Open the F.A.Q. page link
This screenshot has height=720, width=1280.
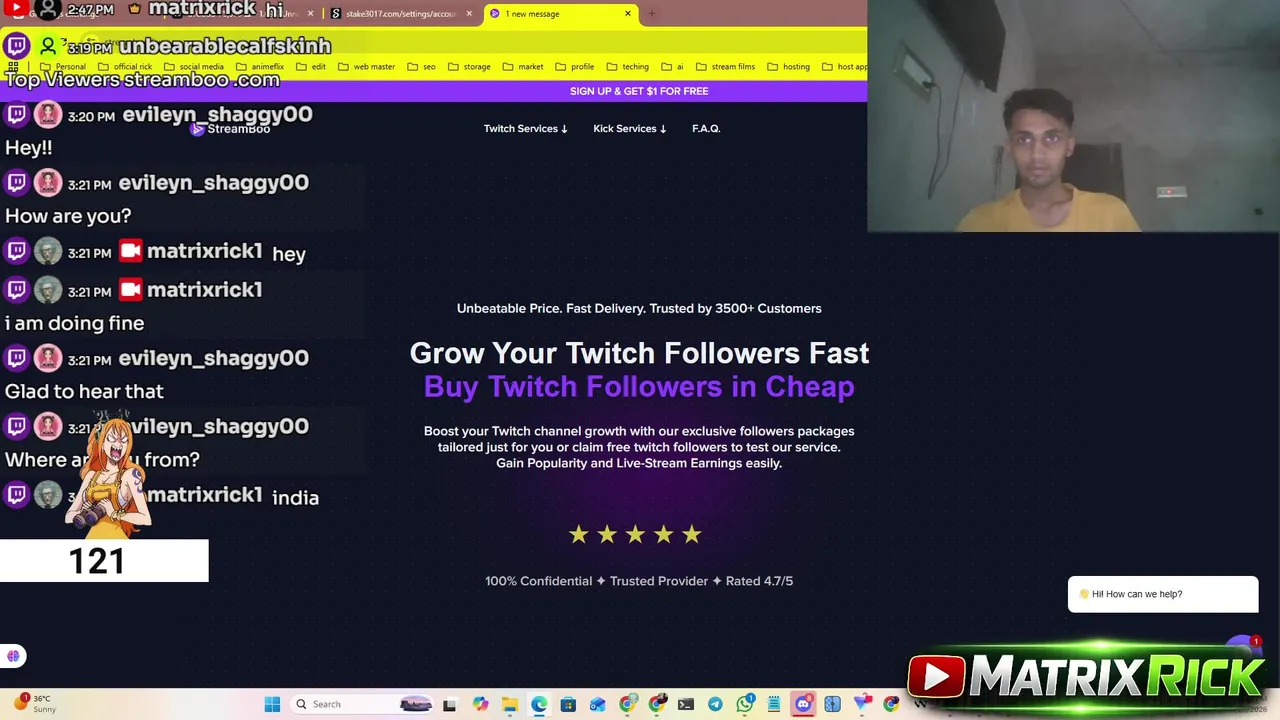pos(706,129)
